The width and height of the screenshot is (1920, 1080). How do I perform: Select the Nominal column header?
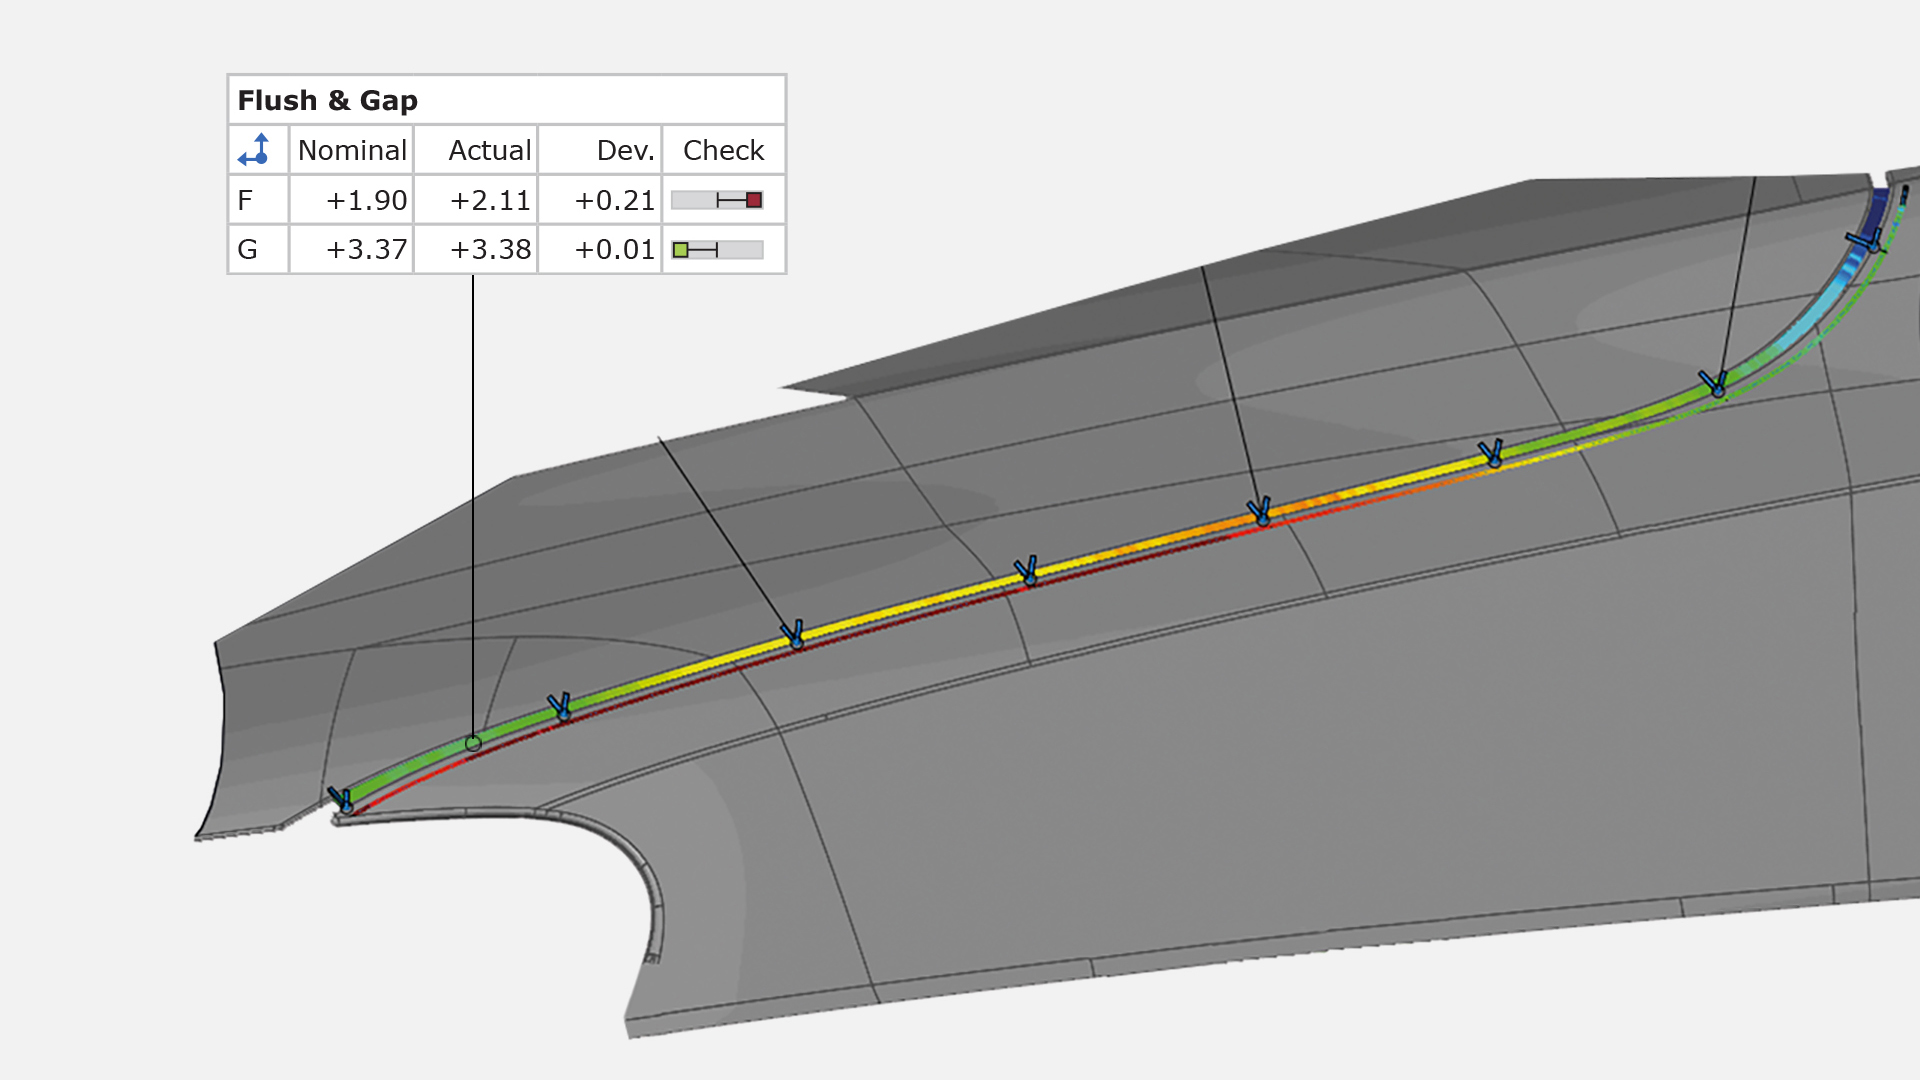pyautogui.click(x=351, y=149)
